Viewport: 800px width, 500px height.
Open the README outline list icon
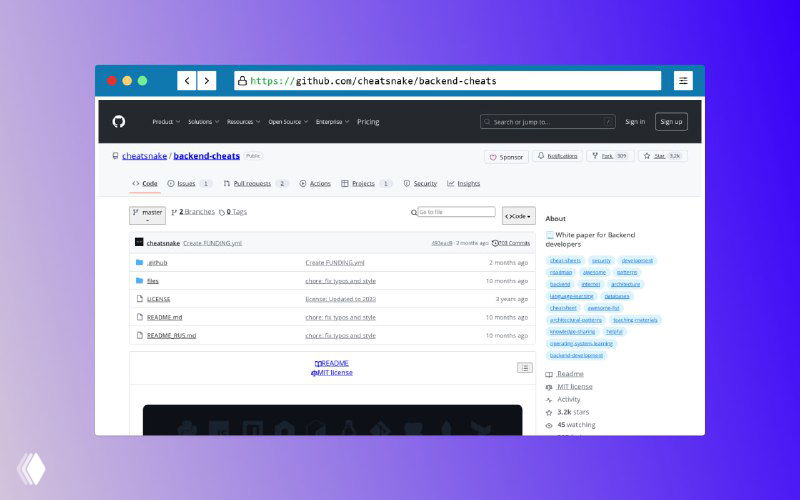tap(524, 368)
